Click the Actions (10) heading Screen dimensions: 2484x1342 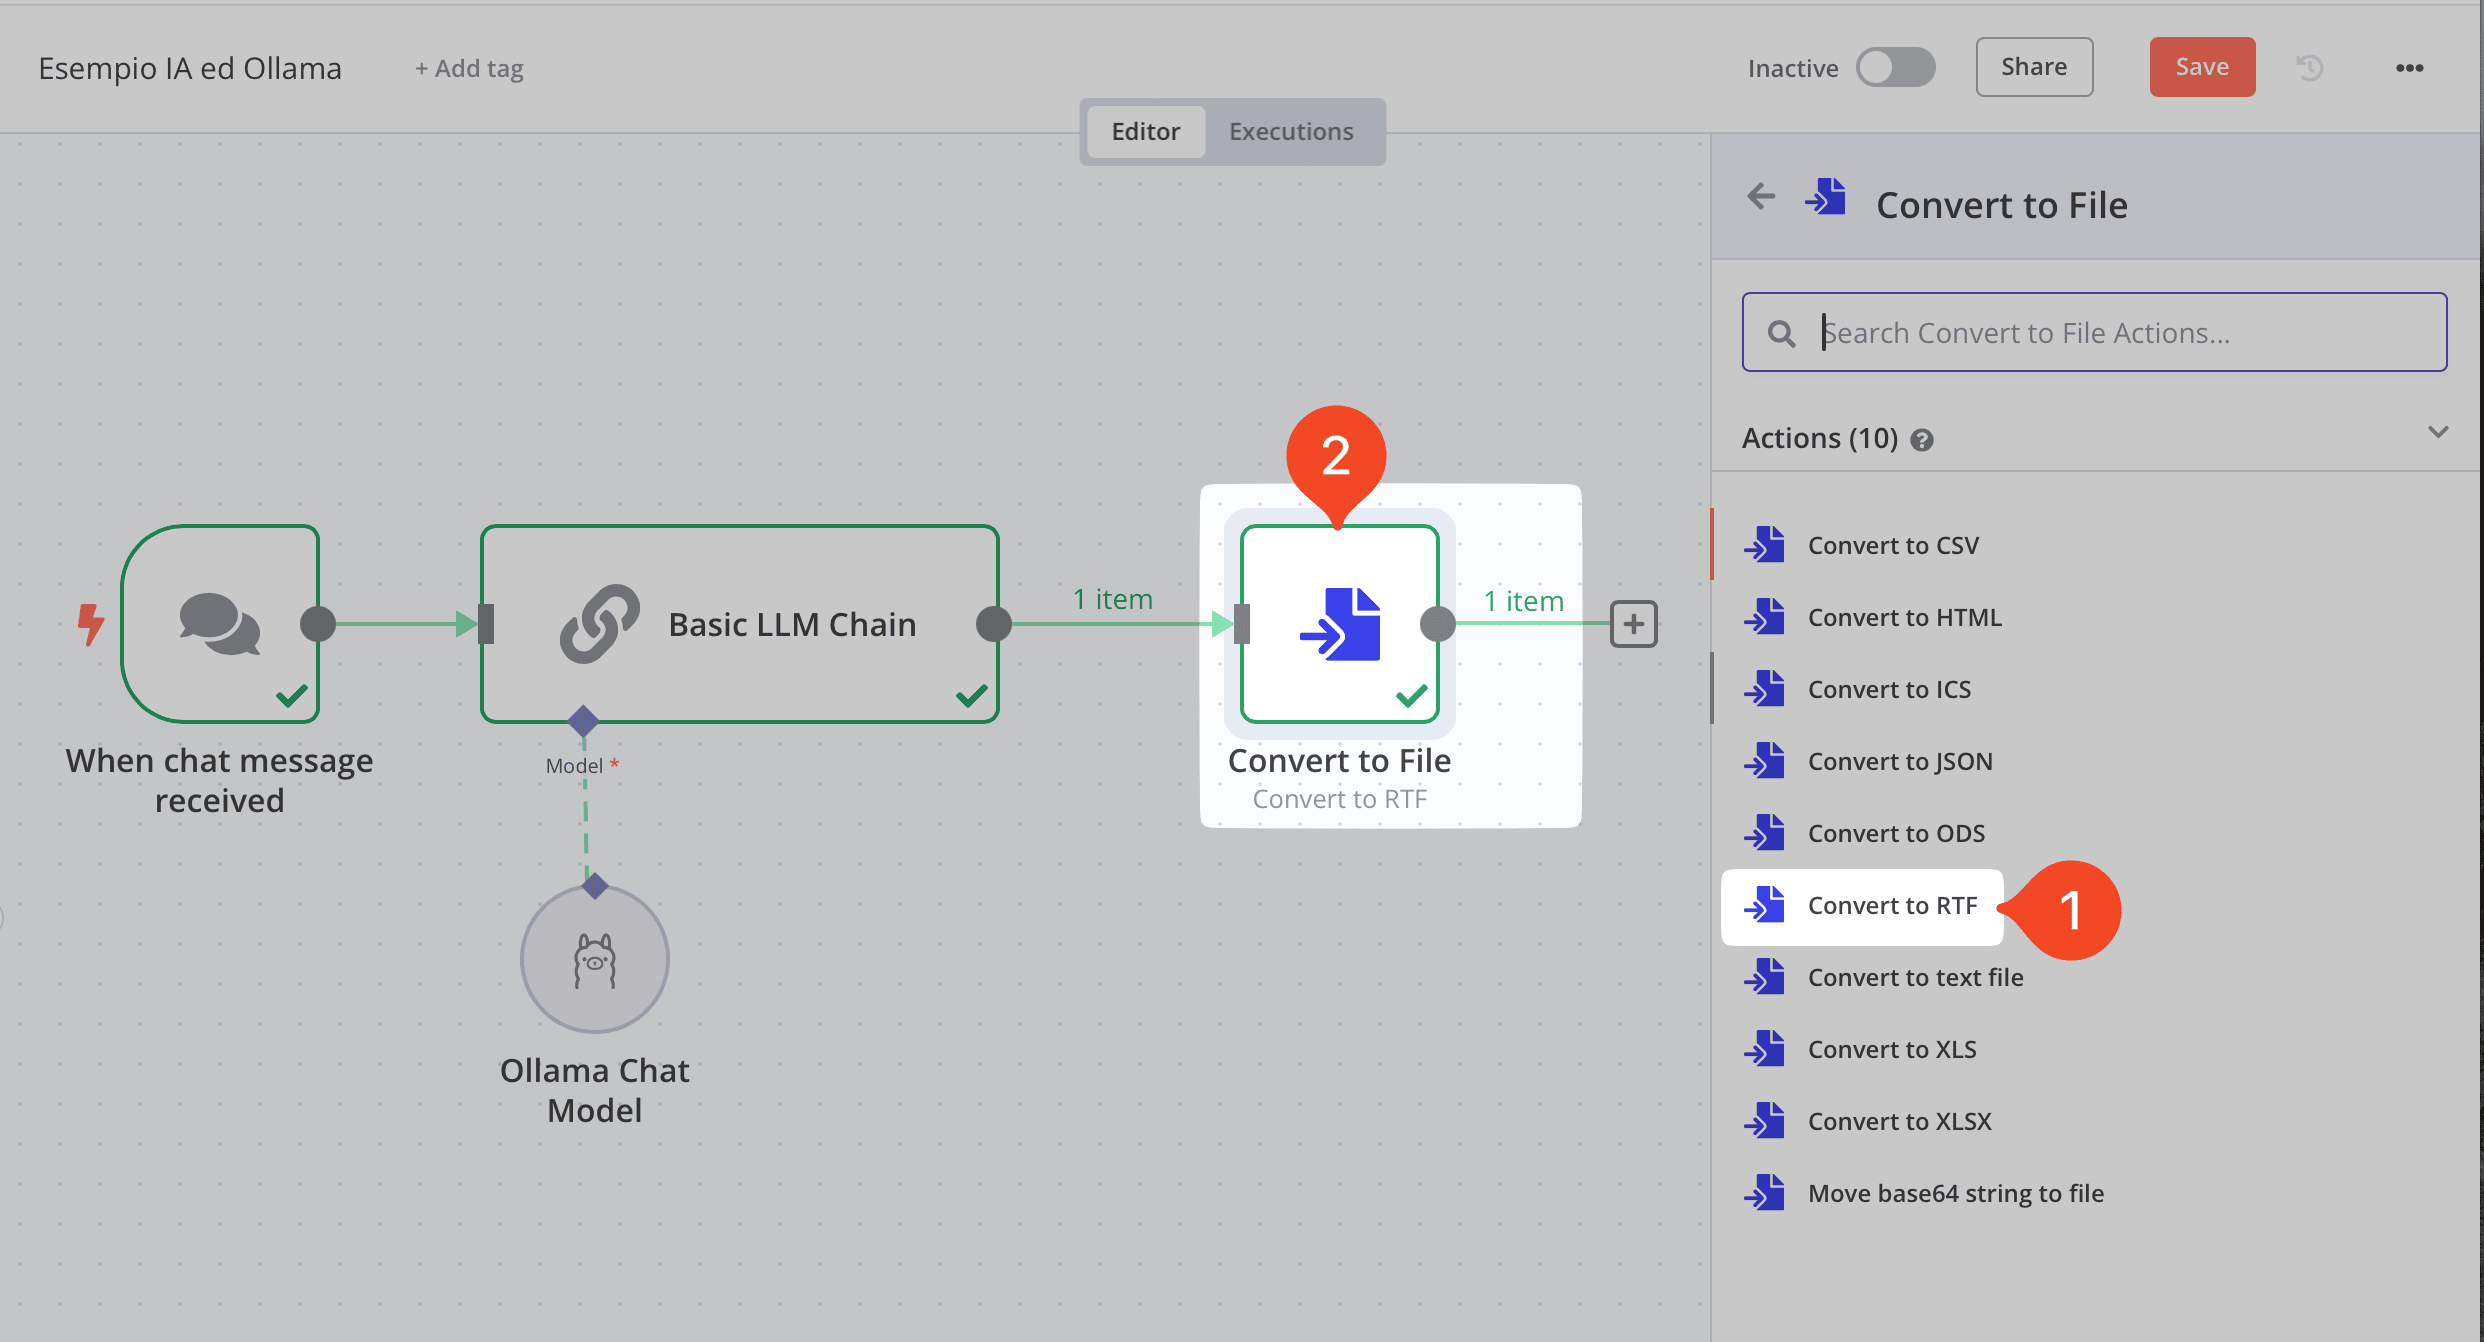click(1819, 438)
